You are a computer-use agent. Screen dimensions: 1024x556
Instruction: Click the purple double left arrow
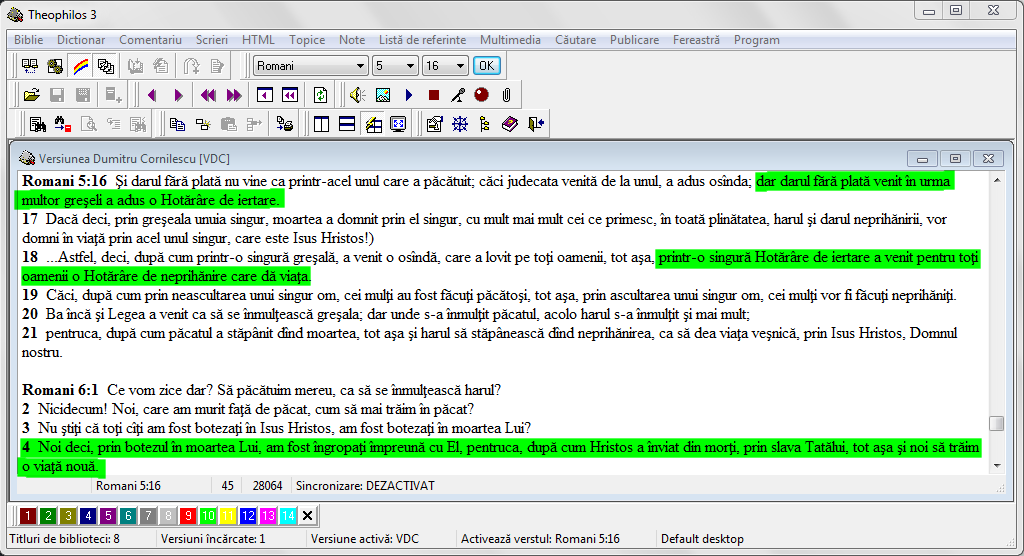[208, 95]
